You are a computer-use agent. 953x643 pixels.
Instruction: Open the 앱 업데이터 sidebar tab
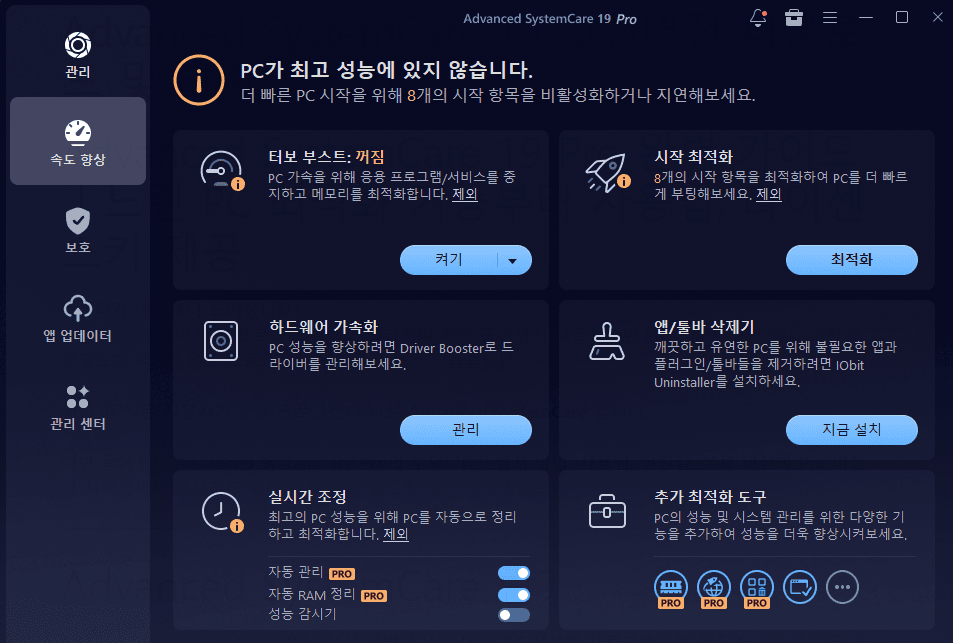[78, 318]
